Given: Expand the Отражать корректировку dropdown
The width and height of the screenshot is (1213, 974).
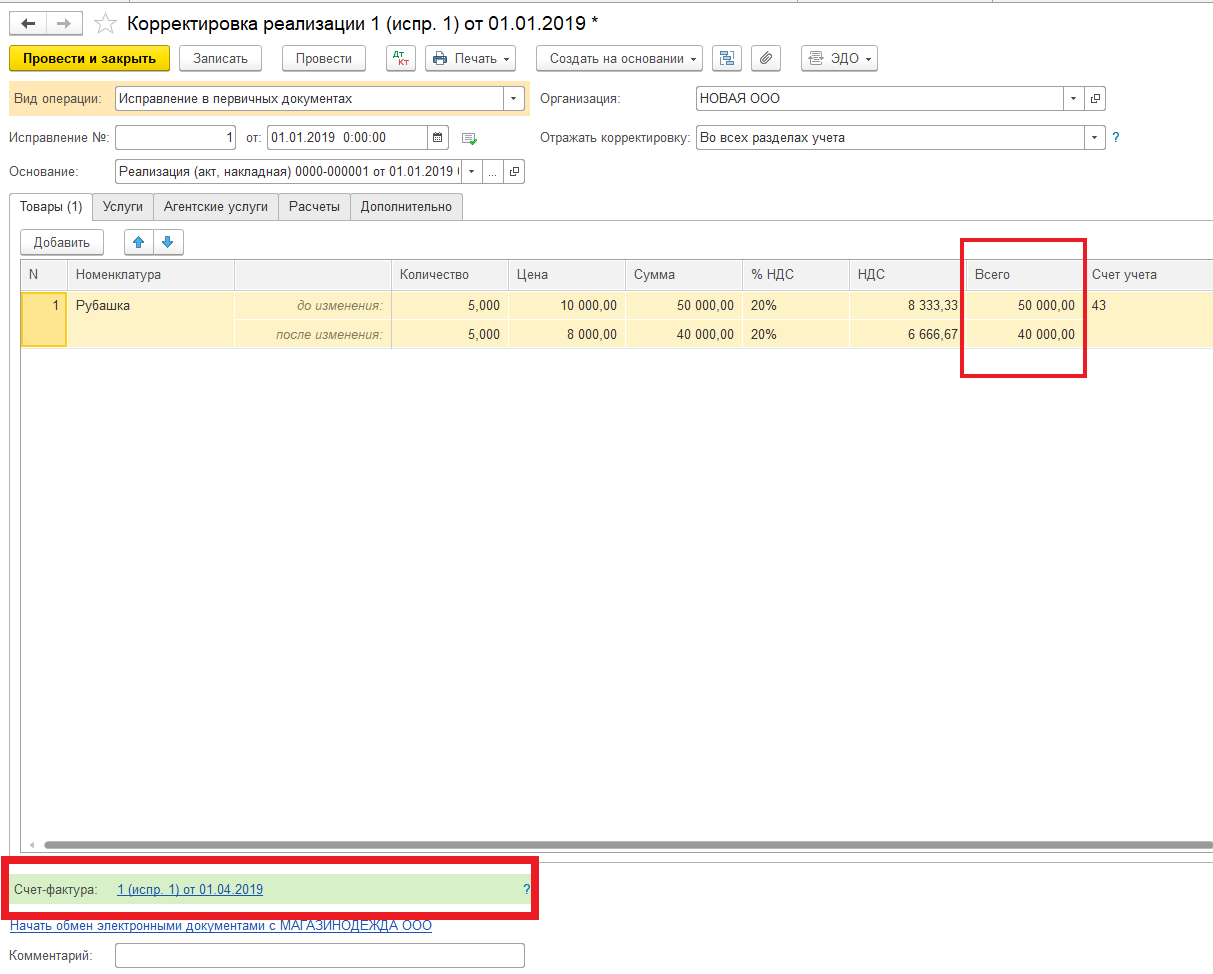Looking at the screenshot, I should click(x=1095, y=138).
